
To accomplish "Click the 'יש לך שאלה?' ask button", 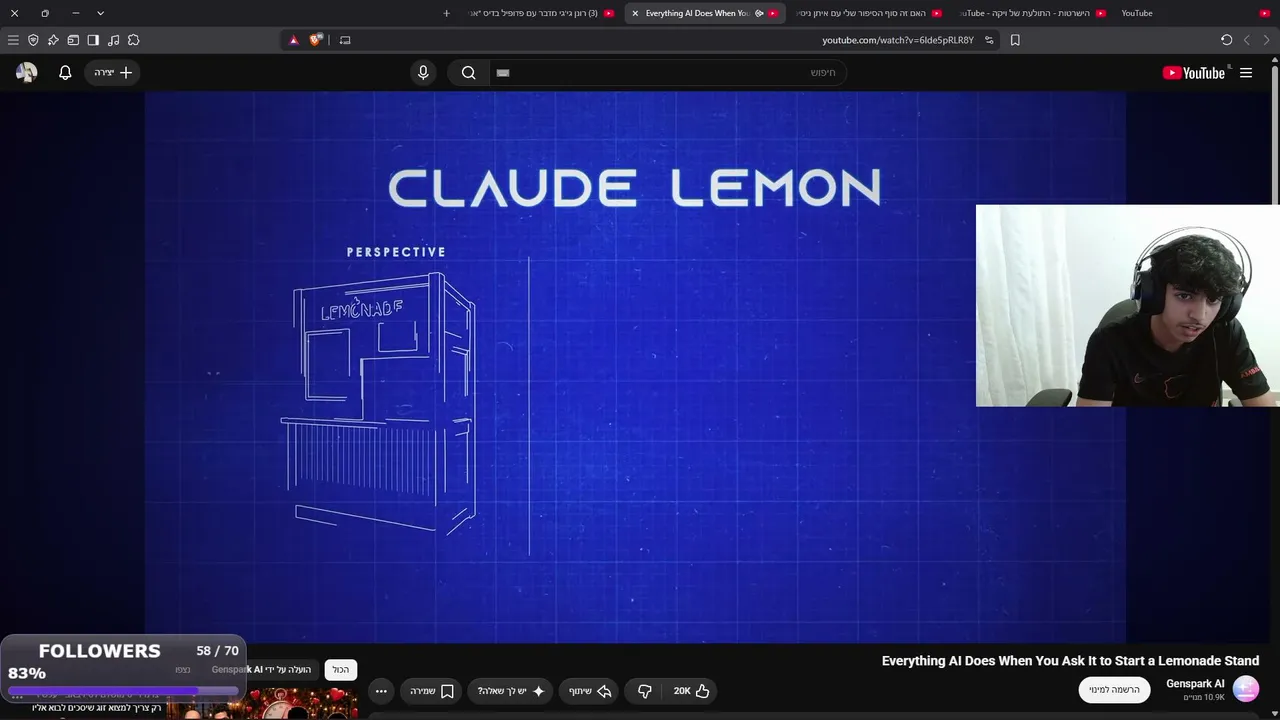I will pos(510,691).
